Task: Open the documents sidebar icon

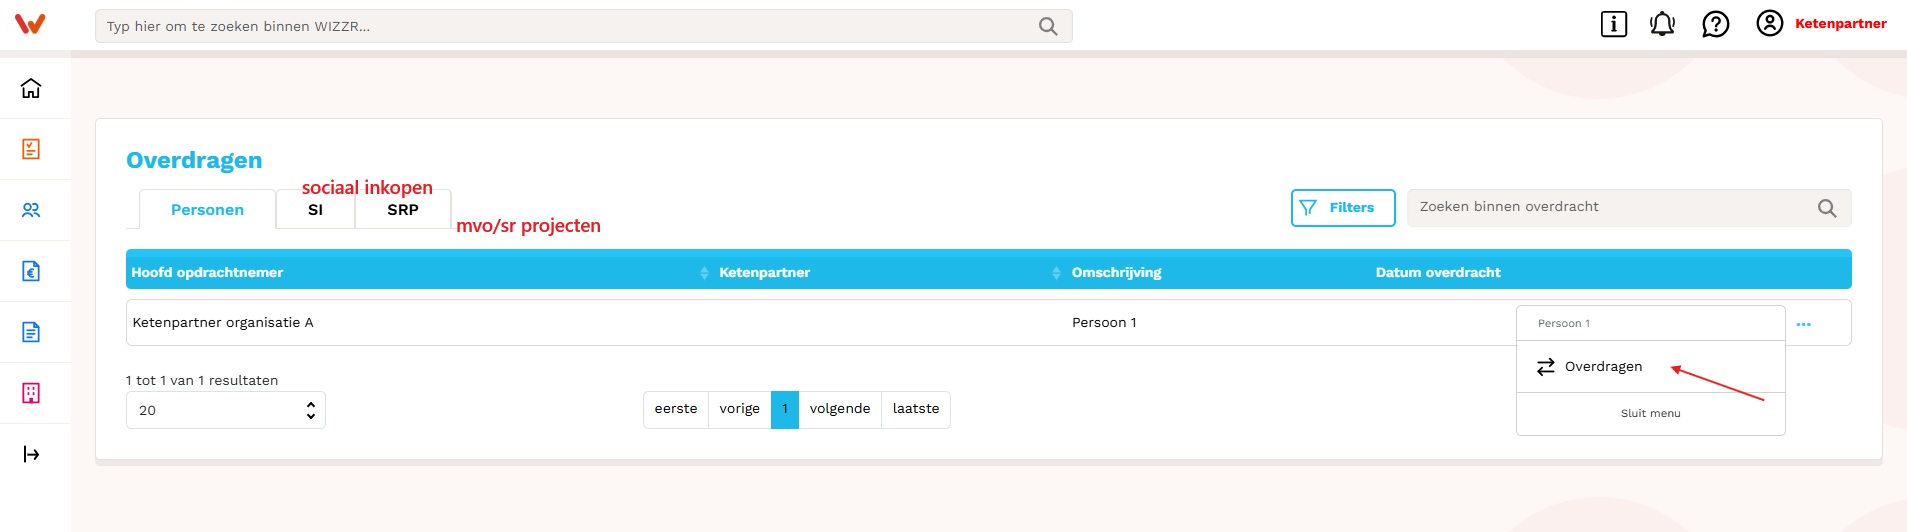Action: (x=31, y=332)
